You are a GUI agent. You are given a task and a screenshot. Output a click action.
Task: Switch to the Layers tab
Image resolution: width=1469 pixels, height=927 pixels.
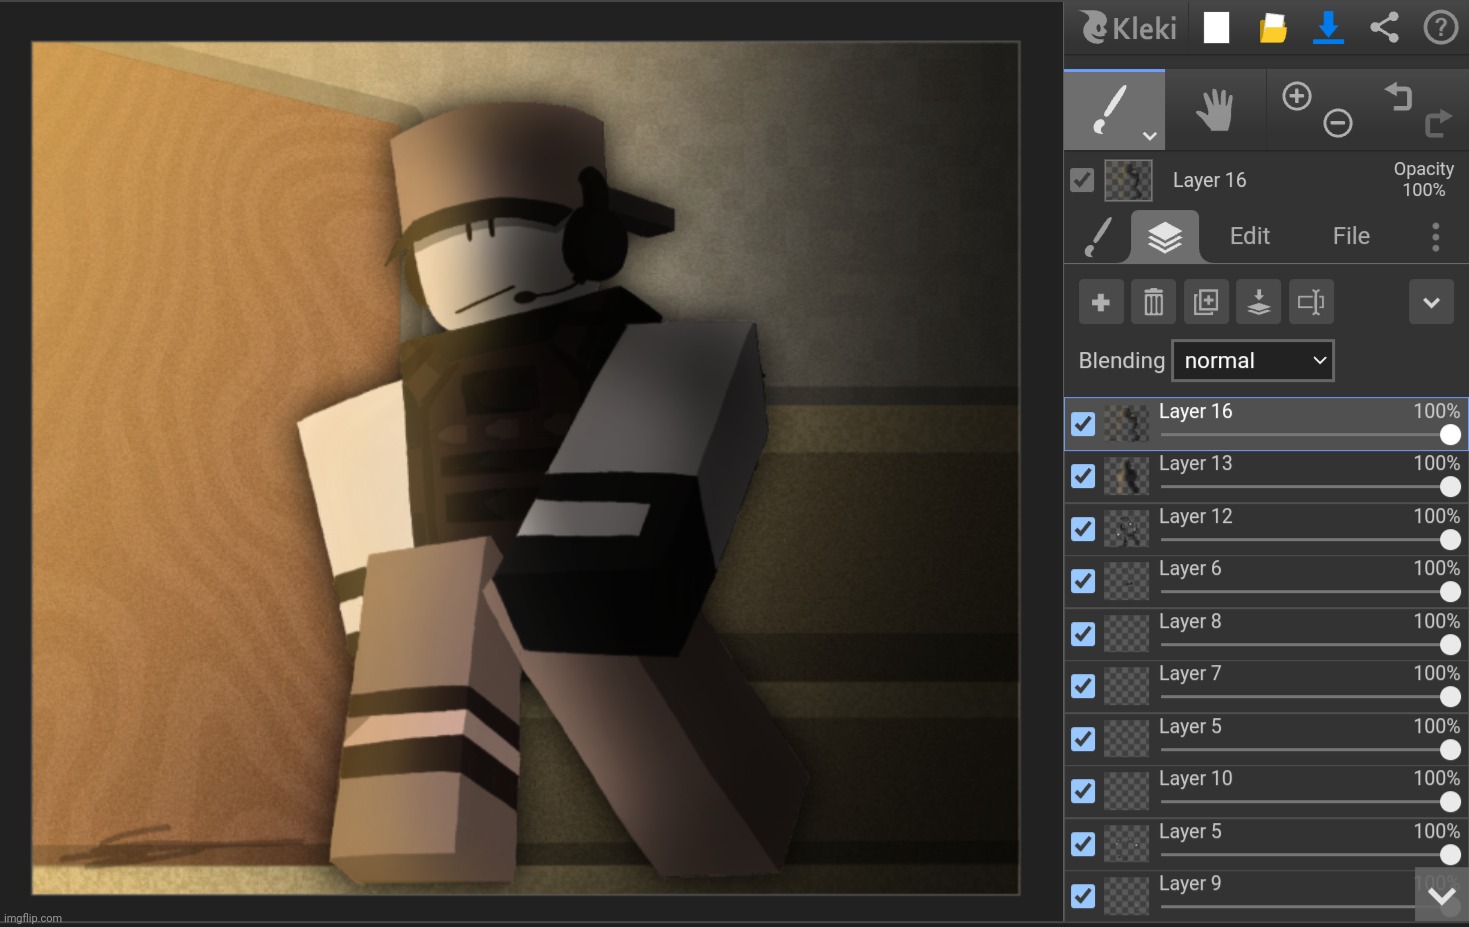(x=1165, y=237)
